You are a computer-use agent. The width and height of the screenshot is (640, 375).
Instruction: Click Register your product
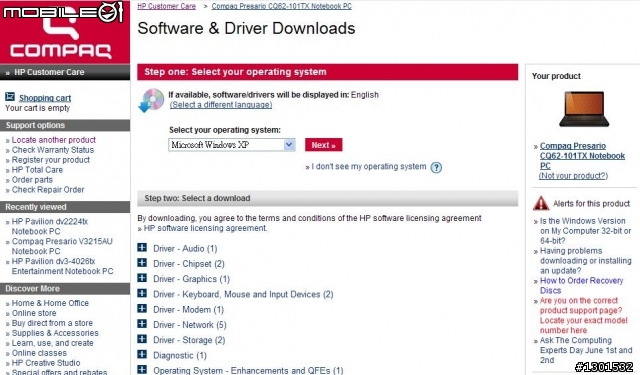click(x=51, y=160)
